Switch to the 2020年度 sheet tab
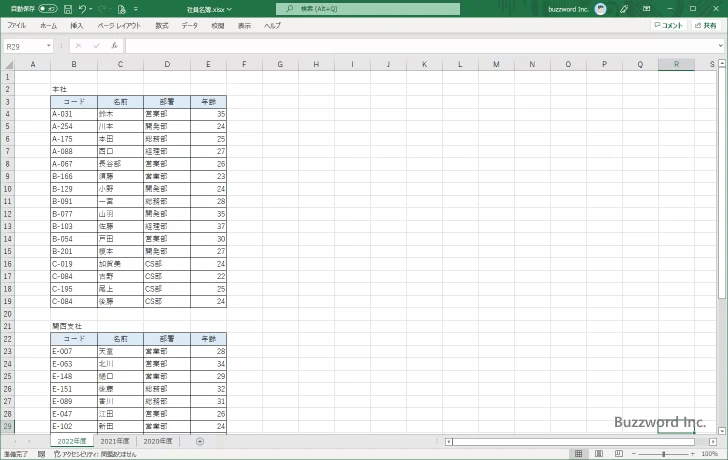This screenshot has height=460, width=728. [157, 441]
